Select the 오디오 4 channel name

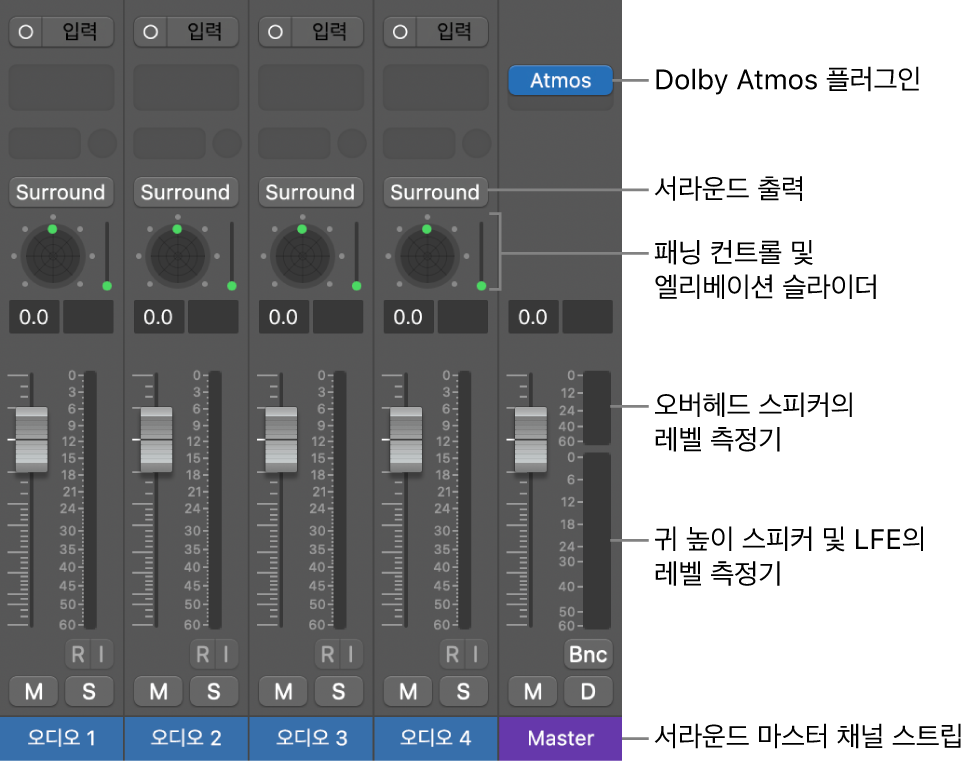pos(436,738)
